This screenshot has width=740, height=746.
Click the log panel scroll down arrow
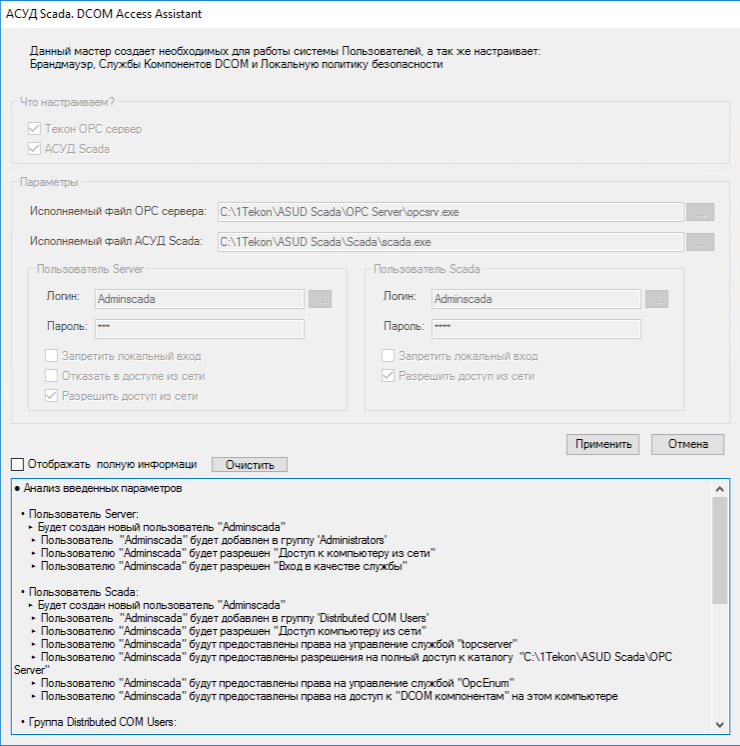click(x=719, y=724)
